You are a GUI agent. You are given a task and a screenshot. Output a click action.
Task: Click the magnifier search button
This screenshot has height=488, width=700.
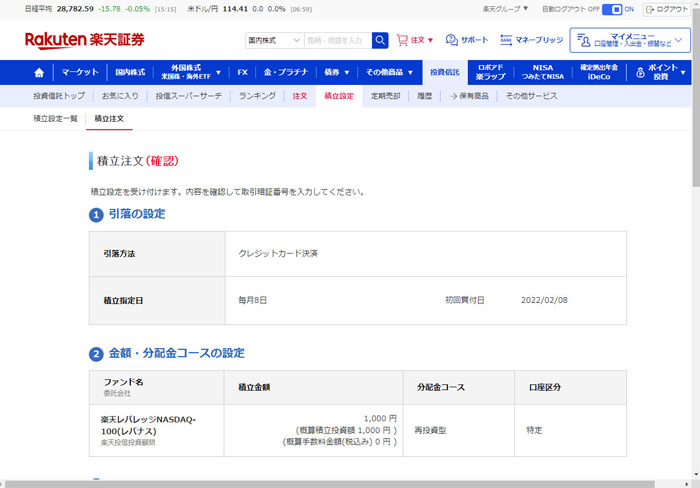[380, 40]
